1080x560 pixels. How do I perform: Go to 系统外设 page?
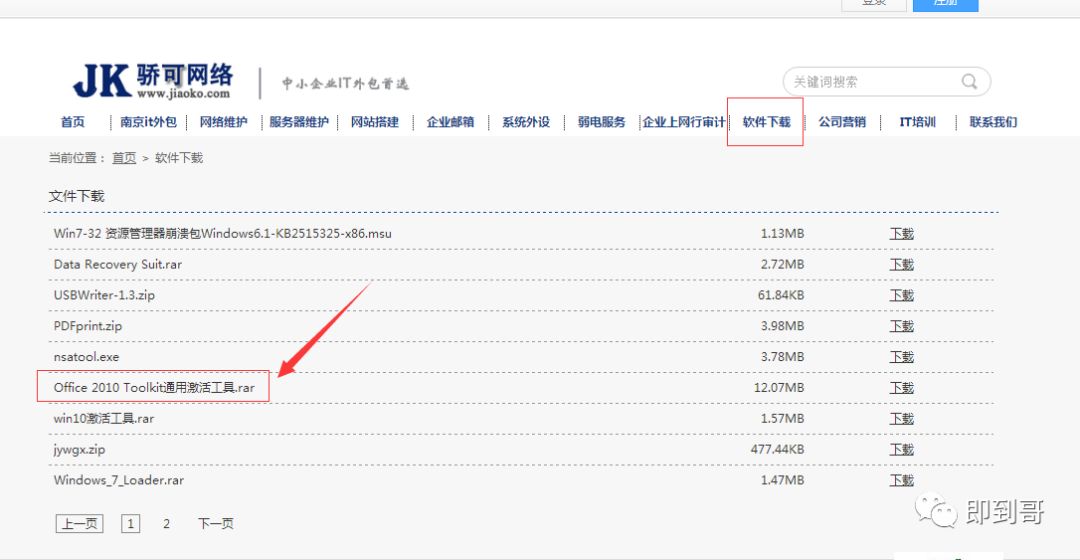[x=526, y=122]
